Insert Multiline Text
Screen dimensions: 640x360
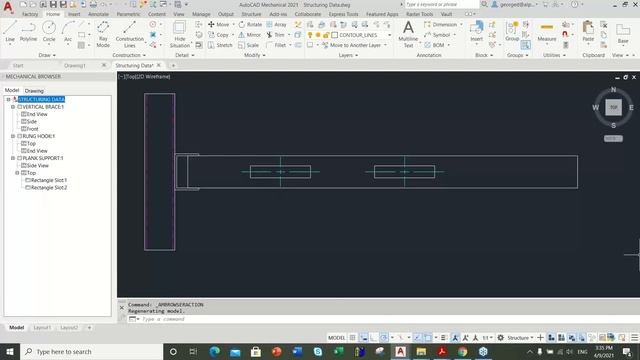(408, 34)
